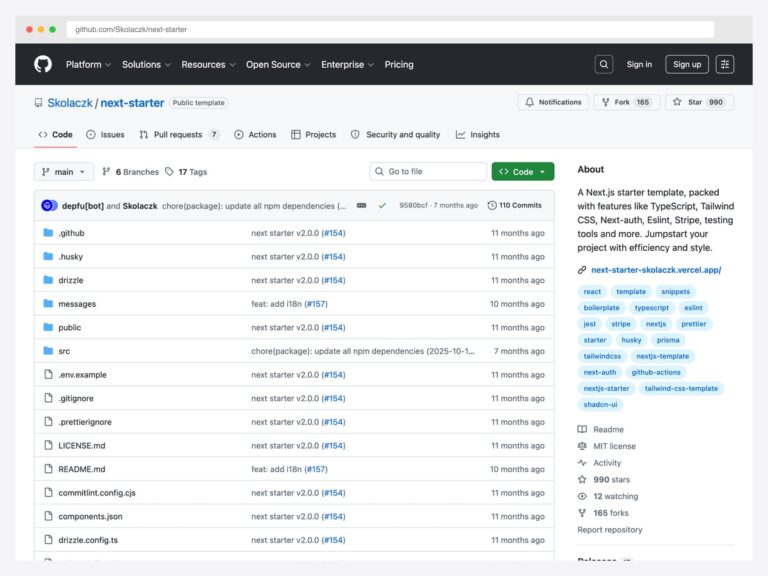Click the Go to file search field
The width and height of the screenshot is (768, 576).
coord(428,171)
